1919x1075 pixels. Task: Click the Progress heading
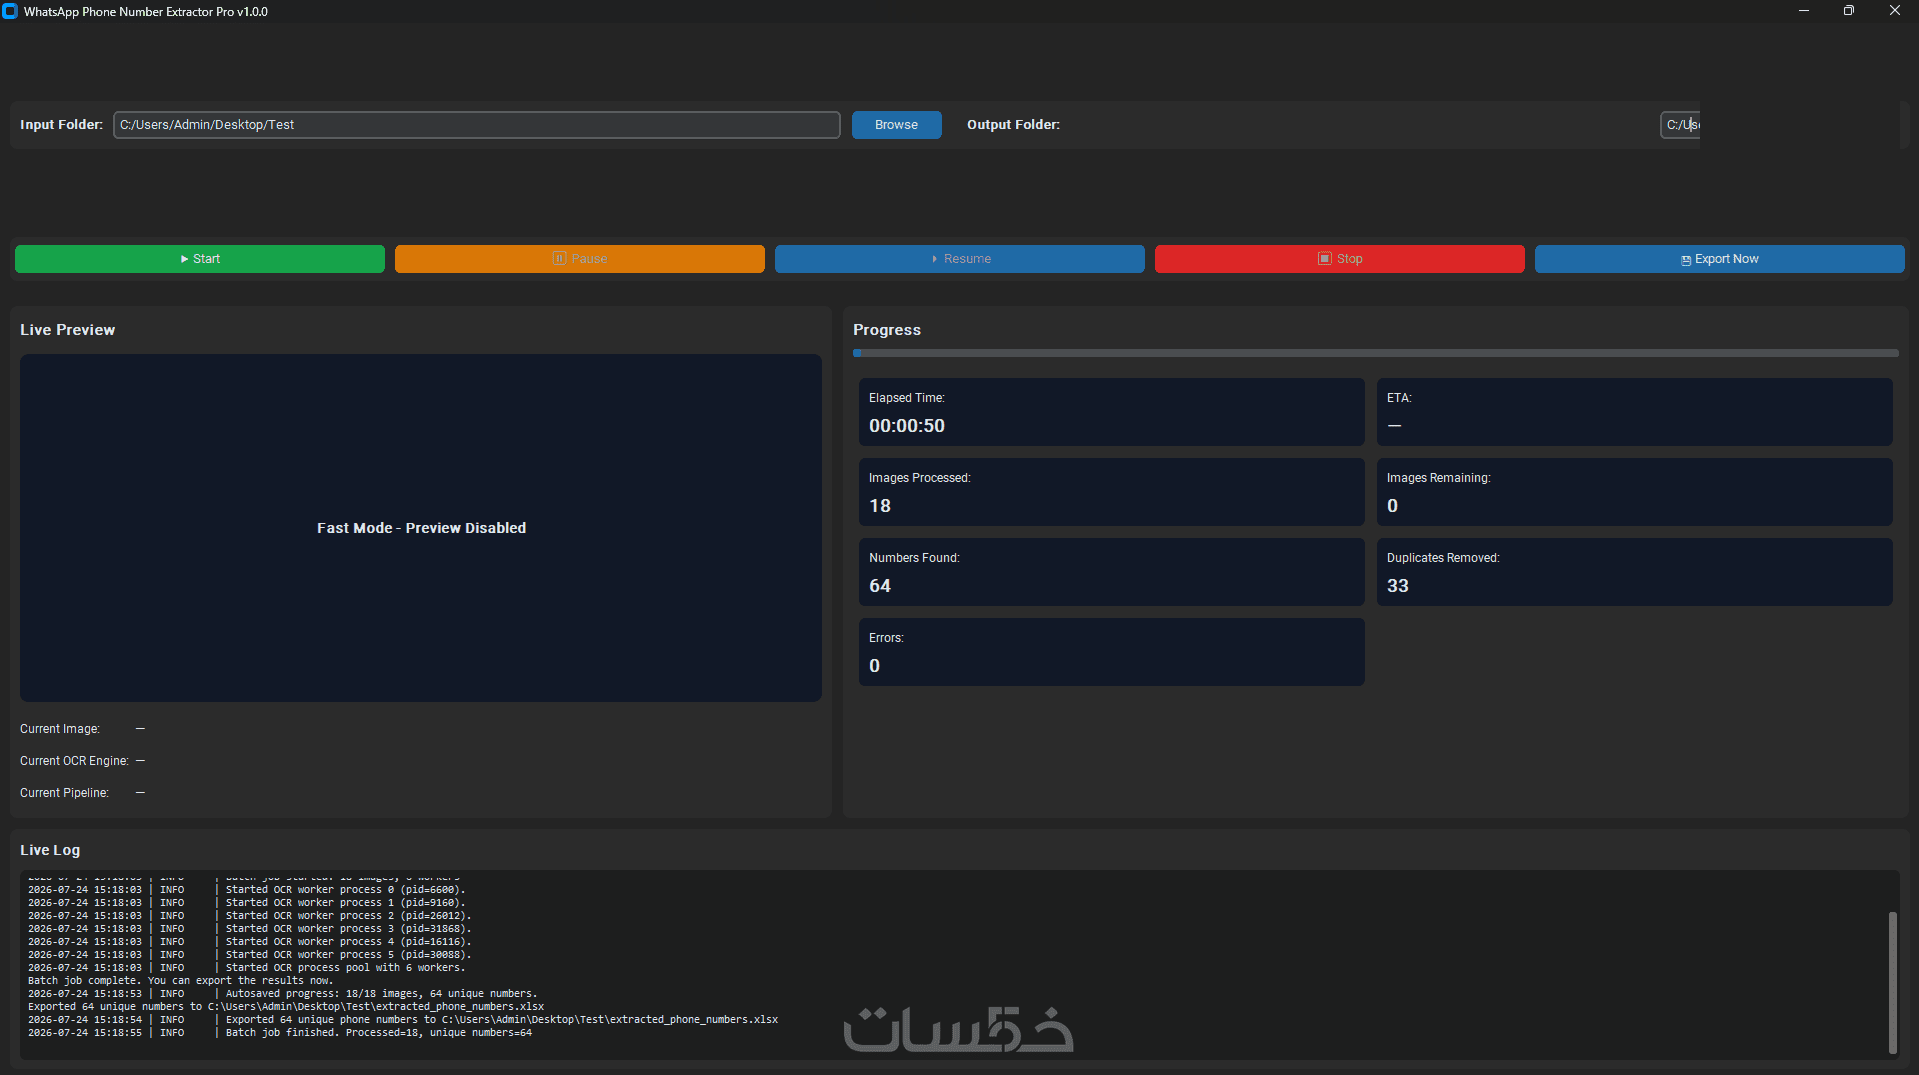pyautogui.click(x=887, y=330)
